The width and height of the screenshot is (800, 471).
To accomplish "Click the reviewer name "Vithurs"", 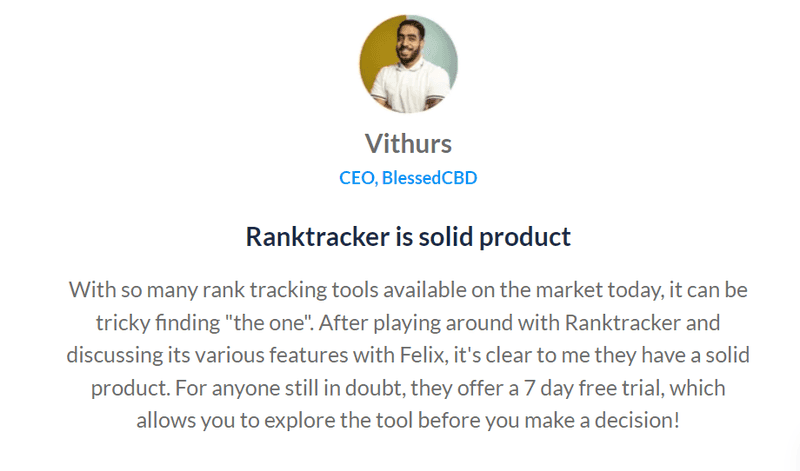I will pos(408,144).
